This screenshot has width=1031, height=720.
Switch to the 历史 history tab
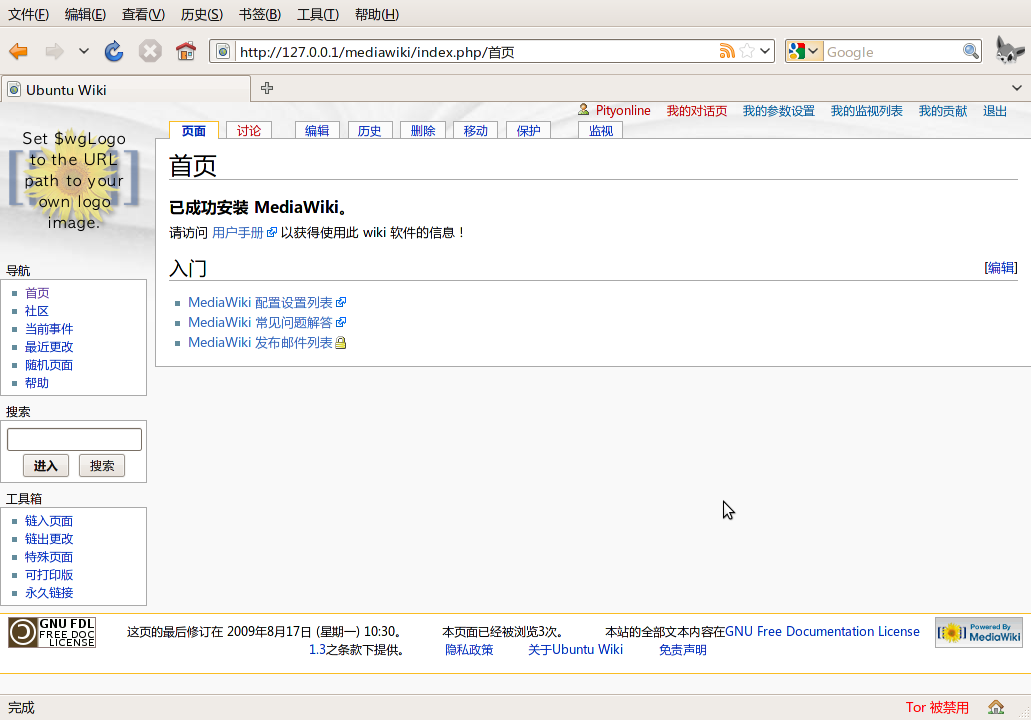click(370, 130)
